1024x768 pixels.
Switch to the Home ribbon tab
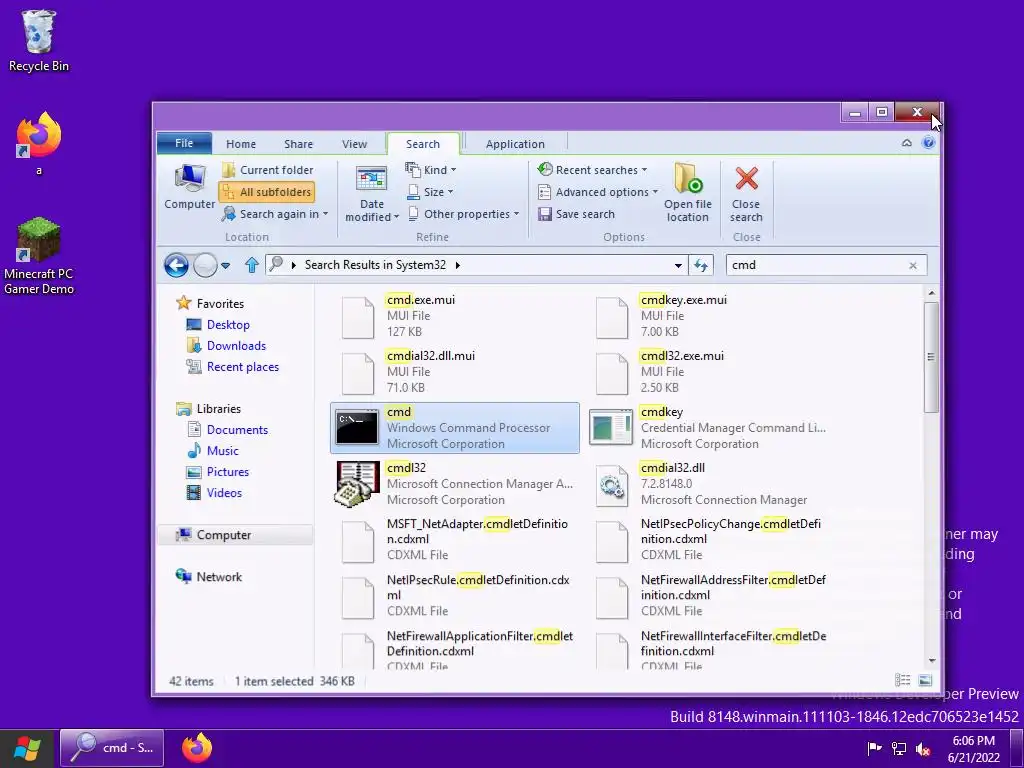[241, 144]
